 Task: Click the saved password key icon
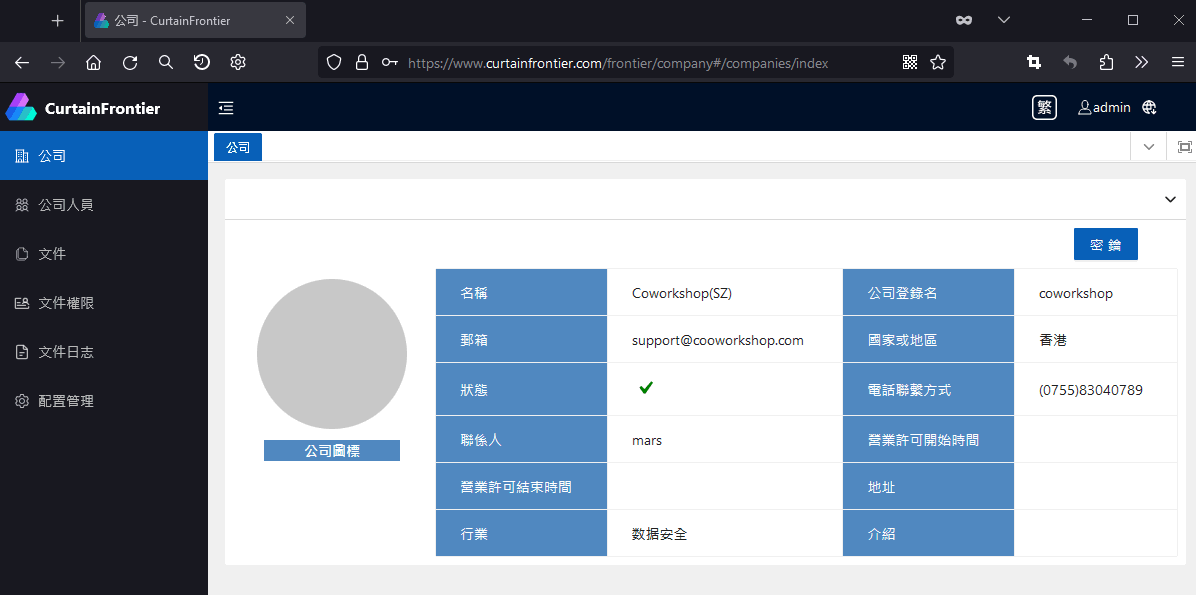(390, 63)
